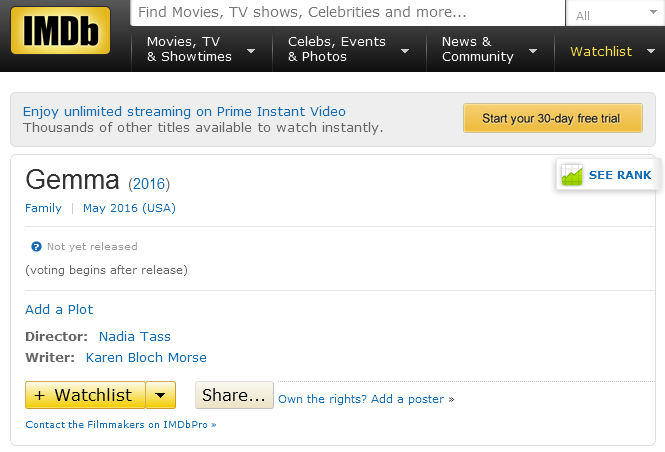Click the Family genre link
Viewport: 665px width, 452px height.
click(x=43, y=208)
